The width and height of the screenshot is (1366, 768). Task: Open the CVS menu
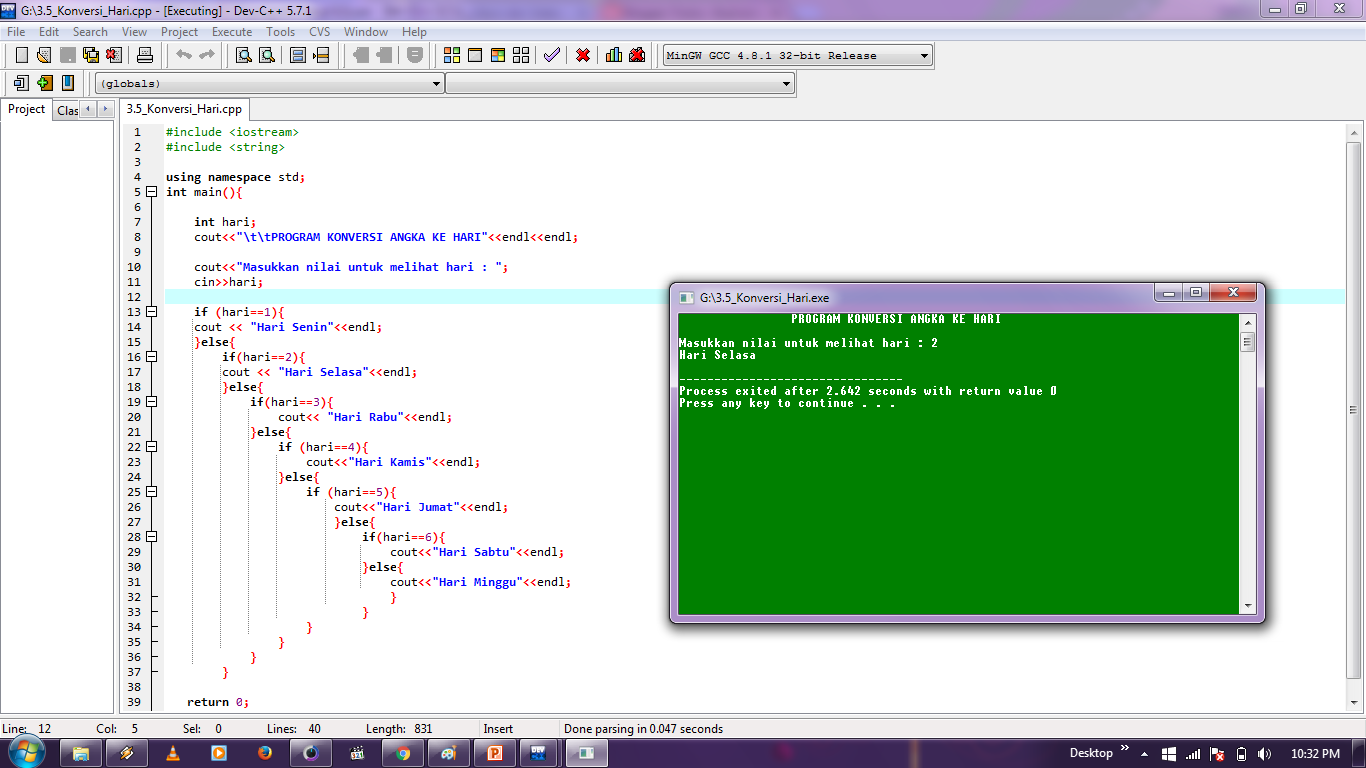click(x=320, y=32)
